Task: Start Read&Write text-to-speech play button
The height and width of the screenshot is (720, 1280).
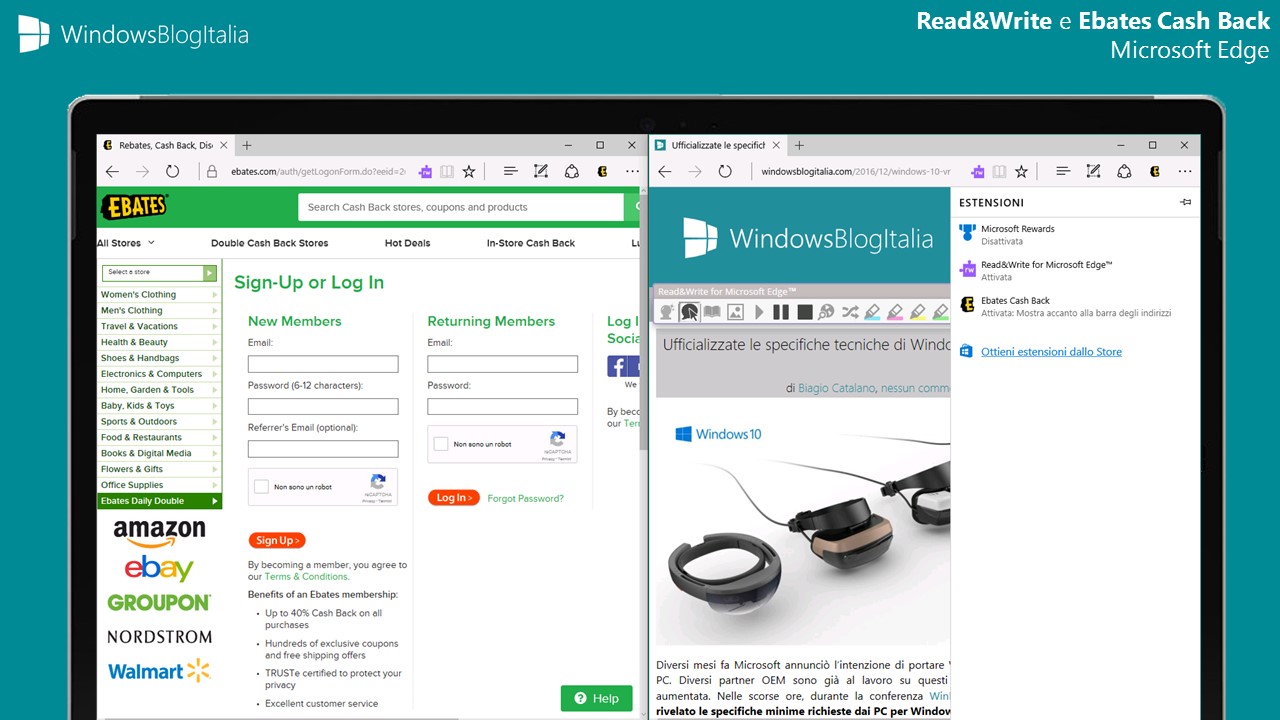Action: click(x=759, y=312)
